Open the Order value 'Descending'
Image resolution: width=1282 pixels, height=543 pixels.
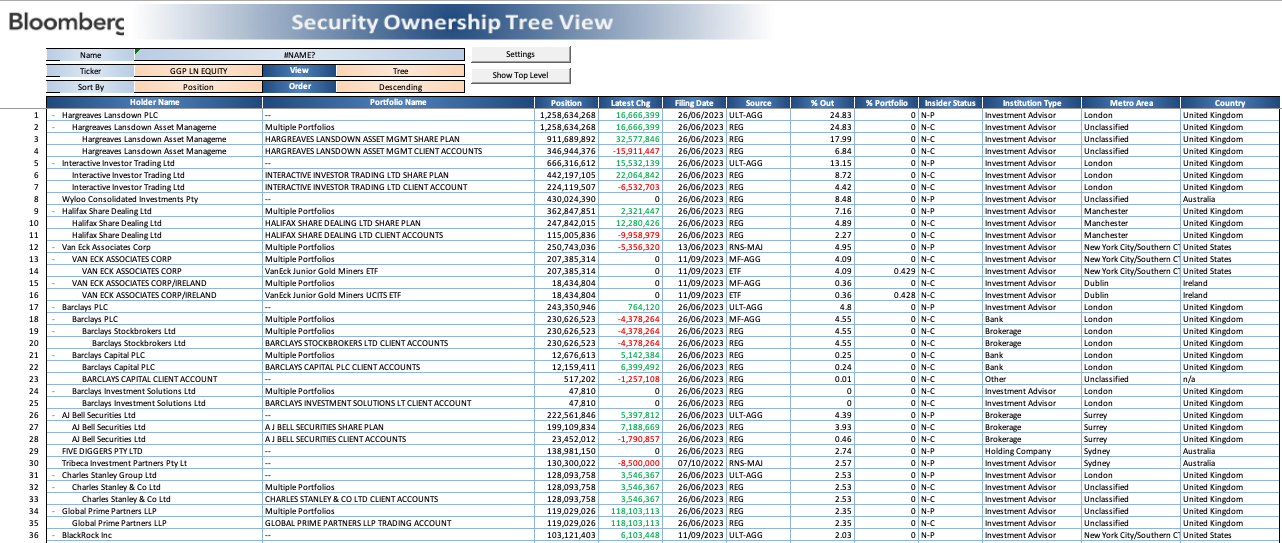(x=400, y=87)
